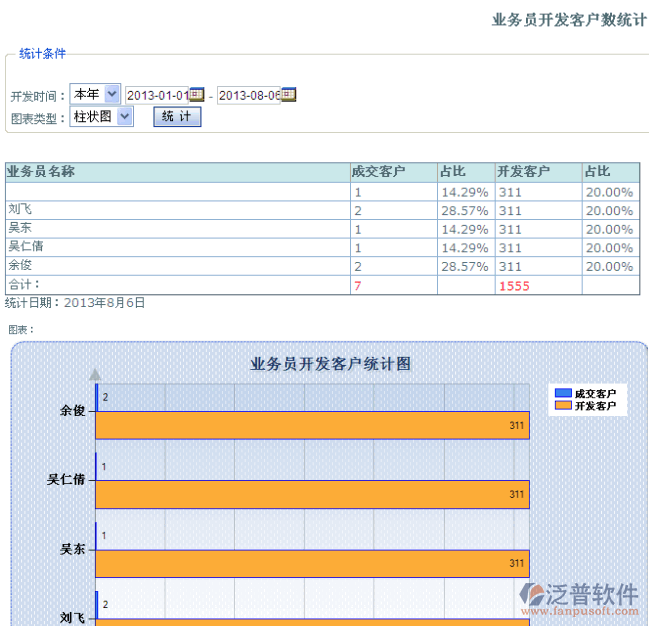The image size is (649, 627).
Task: Click the orange 开发客户 legend swatch
Action: (x=563, y=406)
